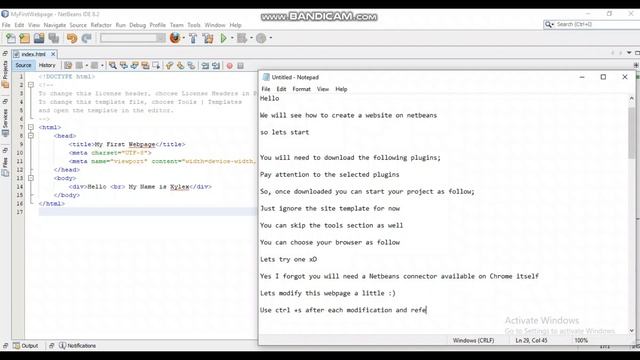
Task: Toggle Rectangular Selection in editor toolbar
Action: [156, 65]
